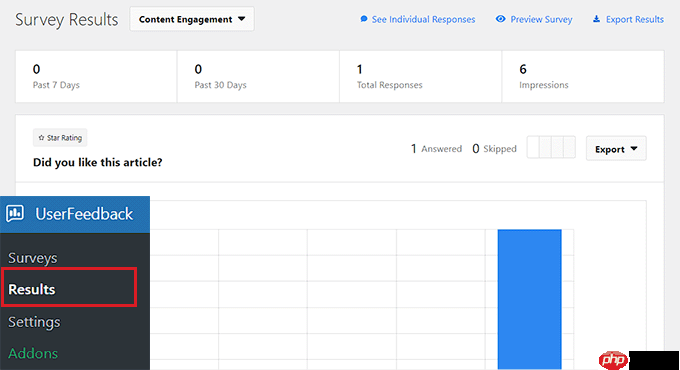Click the Total Responses stat card
Screen dimensions: 680x370
pyautogui.click(x=421, y=76)
